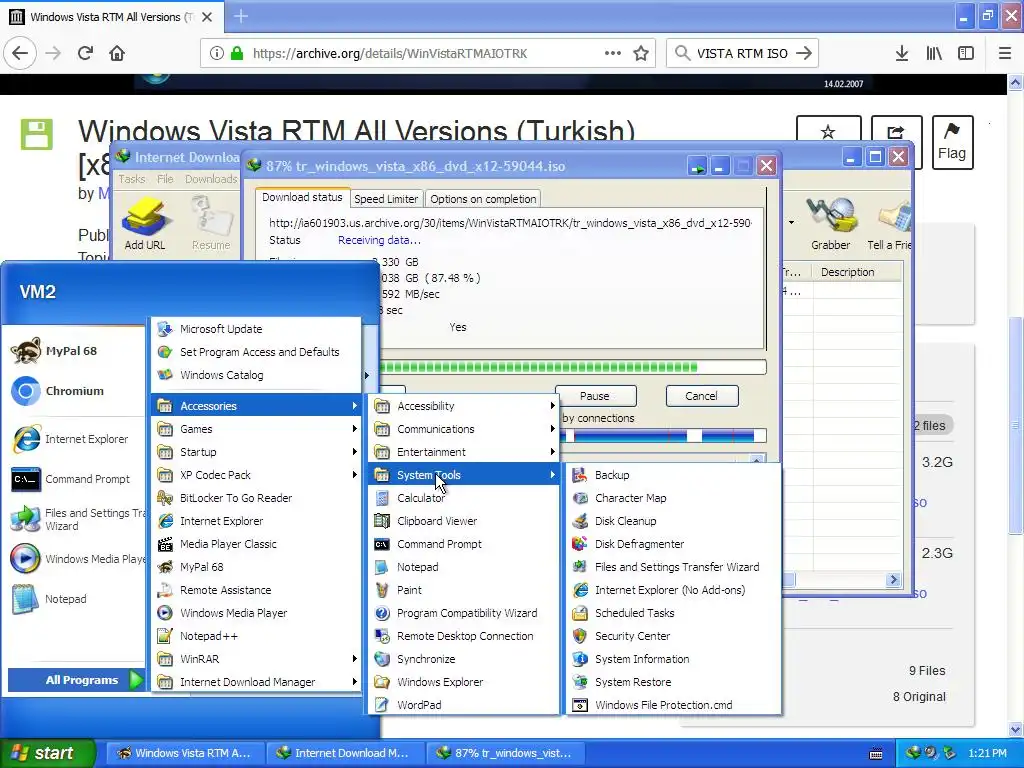Click Add URL in Internet Download Manager
The width and height of the screenshot is (1024, 768).
[x=145, y=224]
